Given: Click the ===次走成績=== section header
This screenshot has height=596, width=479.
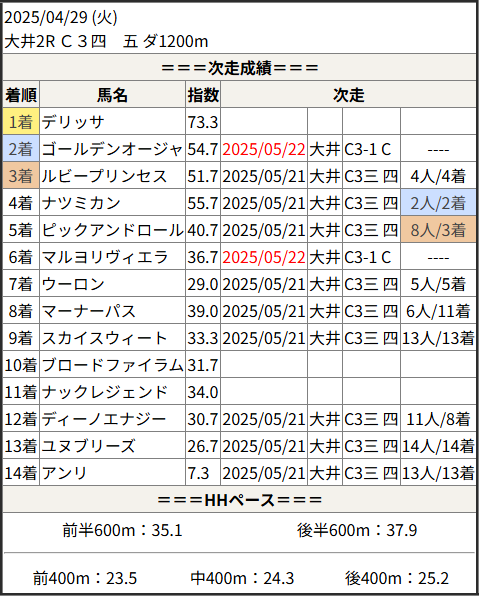Looking at the screenshot, I should [x=240, y=68].
